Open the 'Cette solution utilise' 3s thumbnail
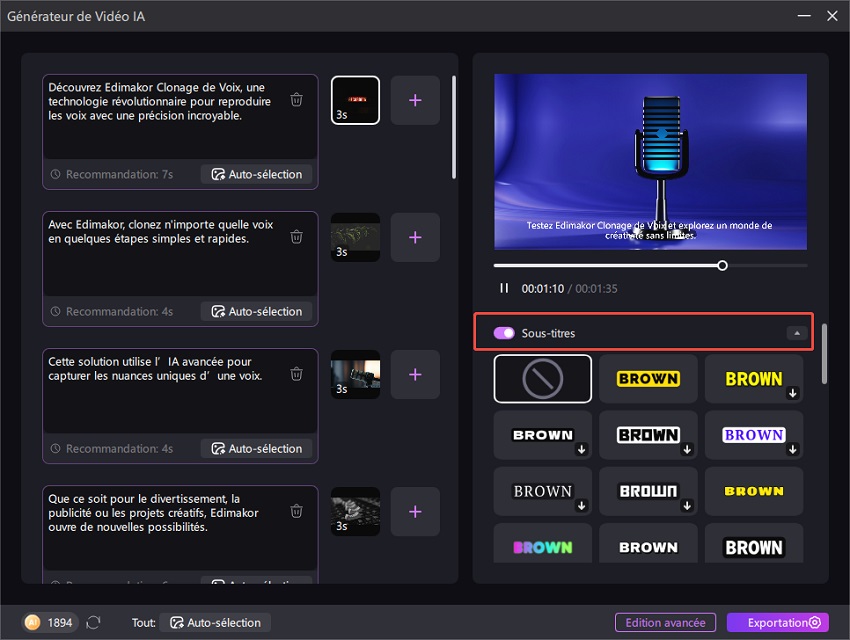The width and height of the screenshot is (850, 640). pos(356,374)
